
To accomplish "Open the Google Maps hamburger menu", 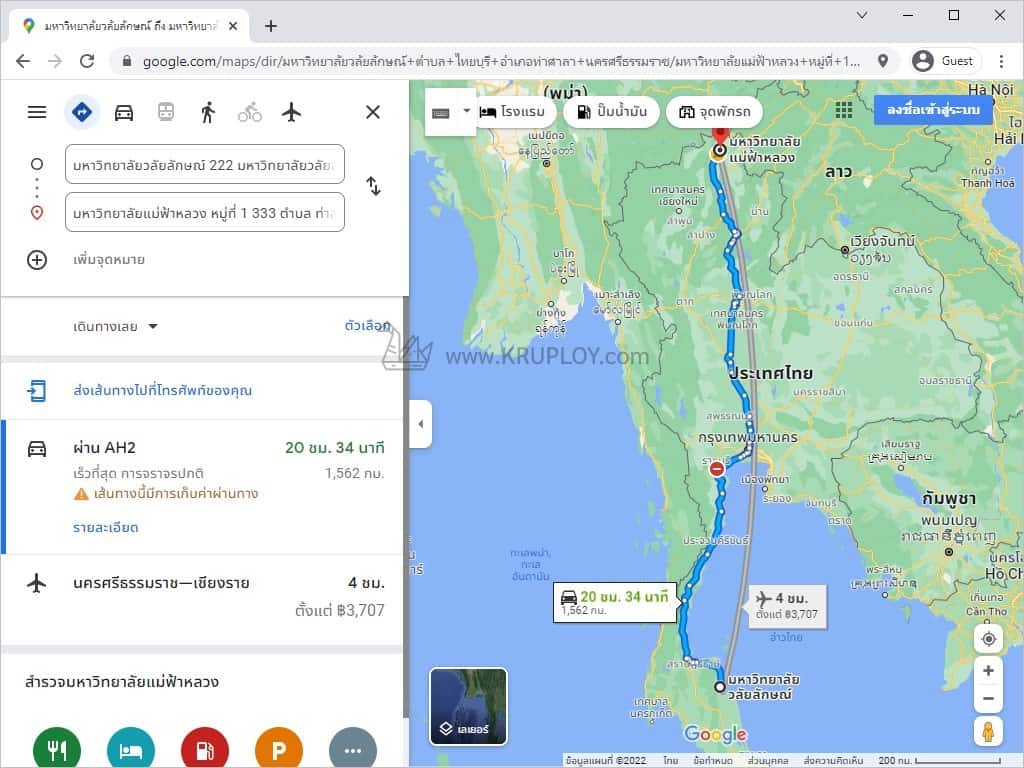I will 37,112.
